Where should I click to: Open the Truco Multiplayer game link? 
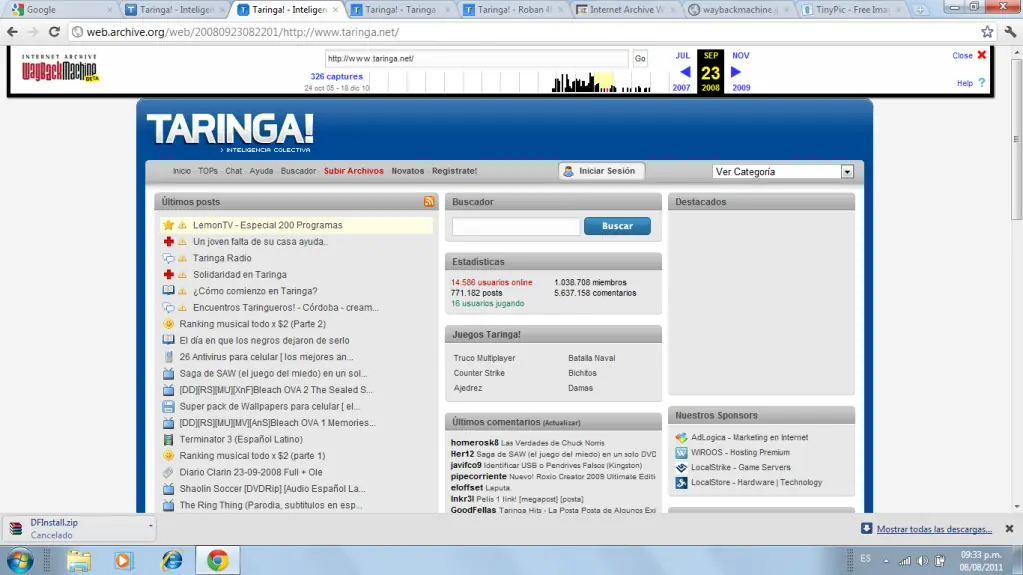[x=484, y=358]
